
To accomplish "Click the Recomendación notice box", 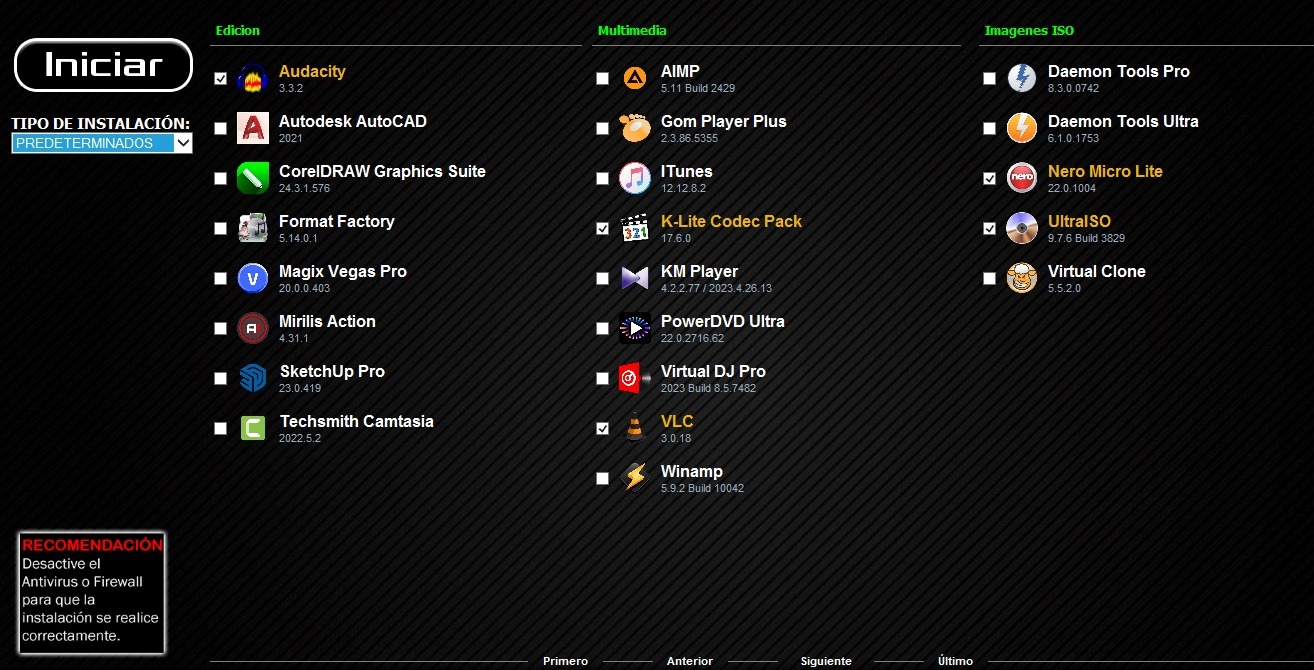I will (x=92, y=593).
